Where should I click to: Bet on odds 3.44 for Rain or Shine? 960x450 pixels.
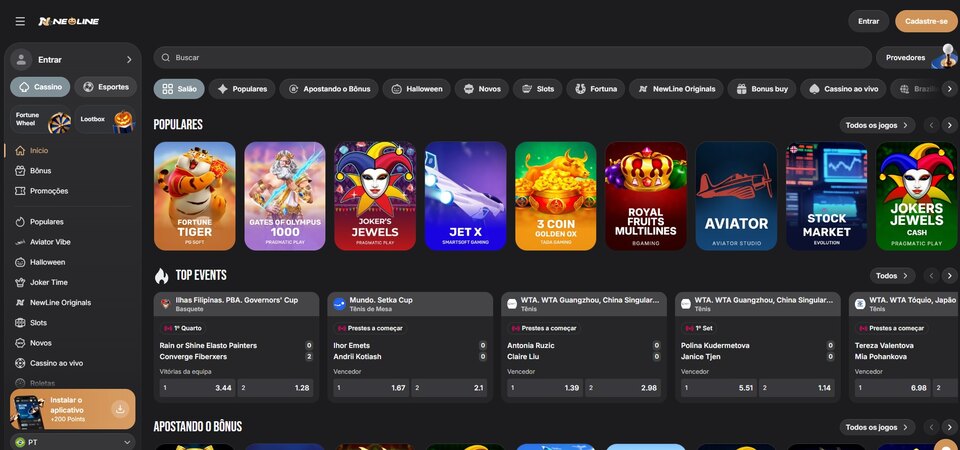pyautogui.click(x=197, y=388)
